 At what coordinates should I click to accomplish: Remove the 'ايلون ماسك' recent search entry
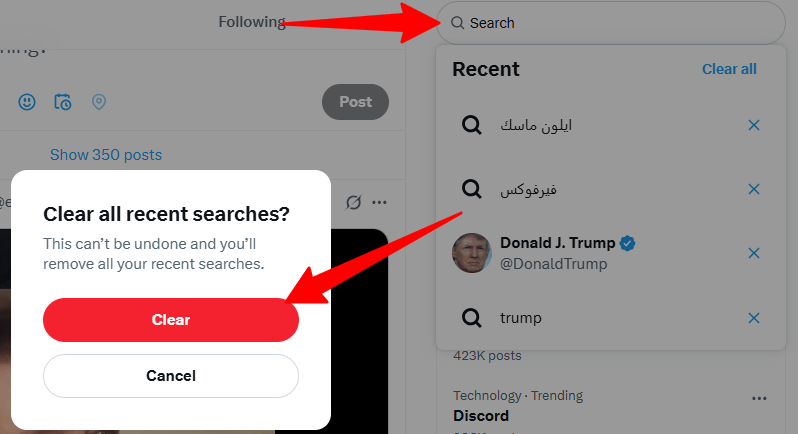click(754, 125)
